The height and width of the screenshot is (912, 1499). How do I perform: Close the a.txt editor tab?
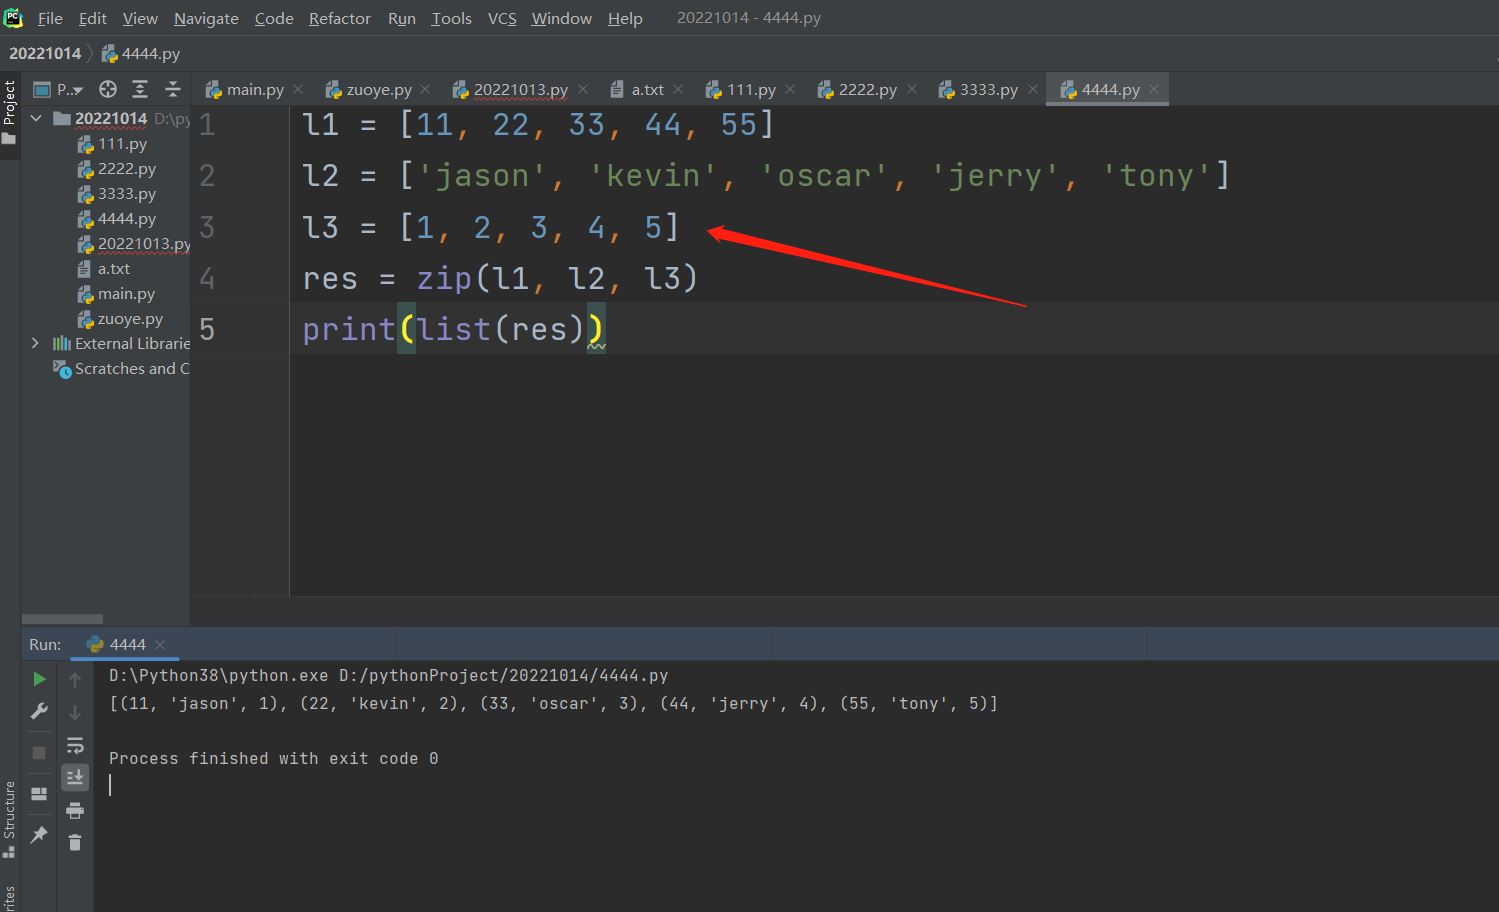click(x=678, y=89)
